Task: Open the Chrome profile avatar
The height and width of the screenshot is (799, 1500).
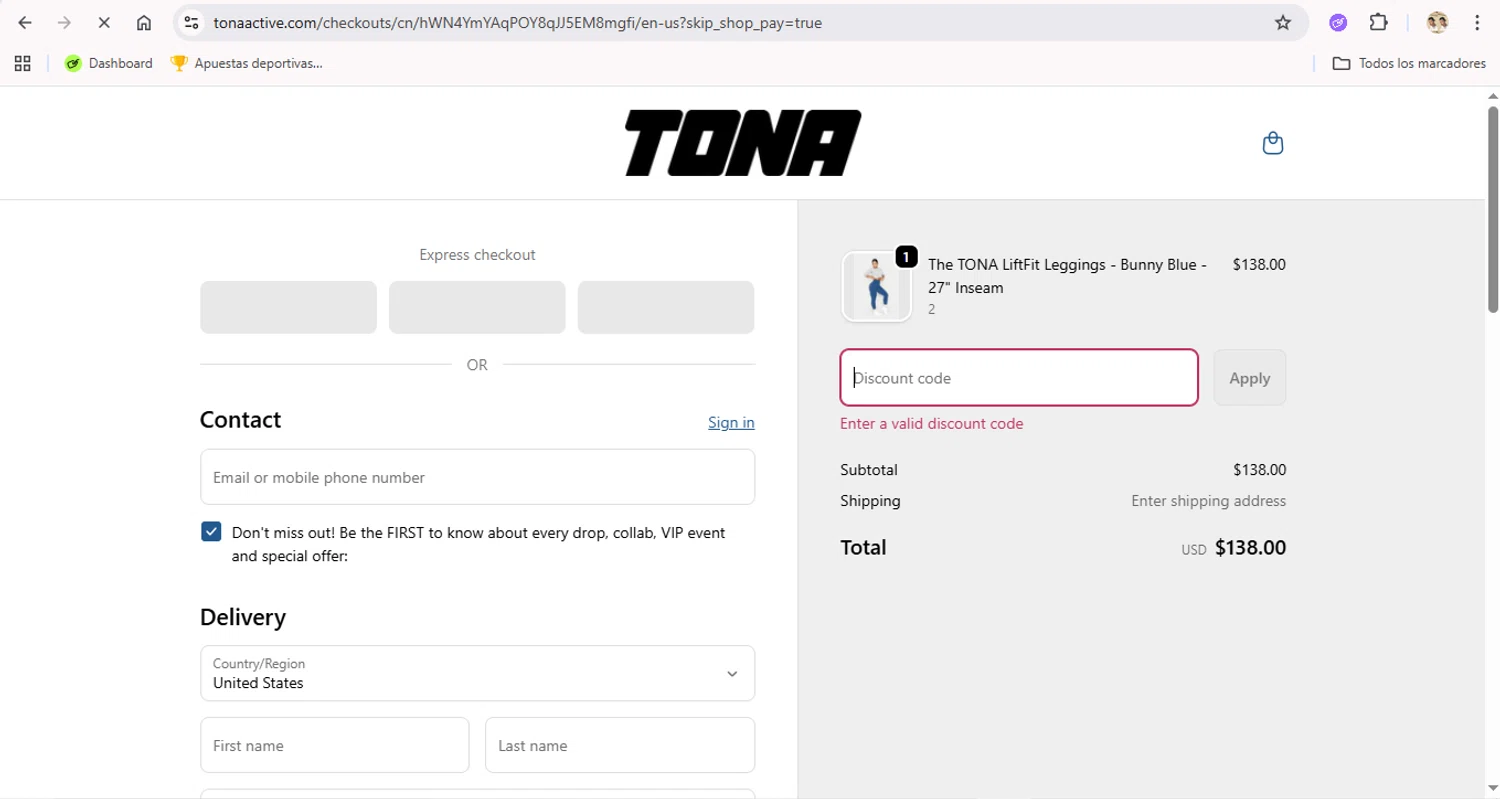Action: click(1437, 23)
